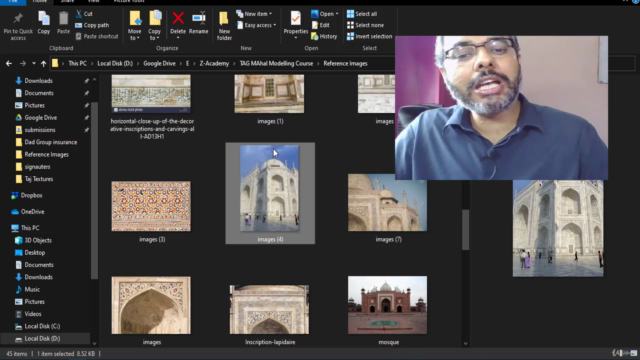Click the View ribbon tab
Image resolution: width=640 pixels, height=360 pixels.
(x=93, y=2)
